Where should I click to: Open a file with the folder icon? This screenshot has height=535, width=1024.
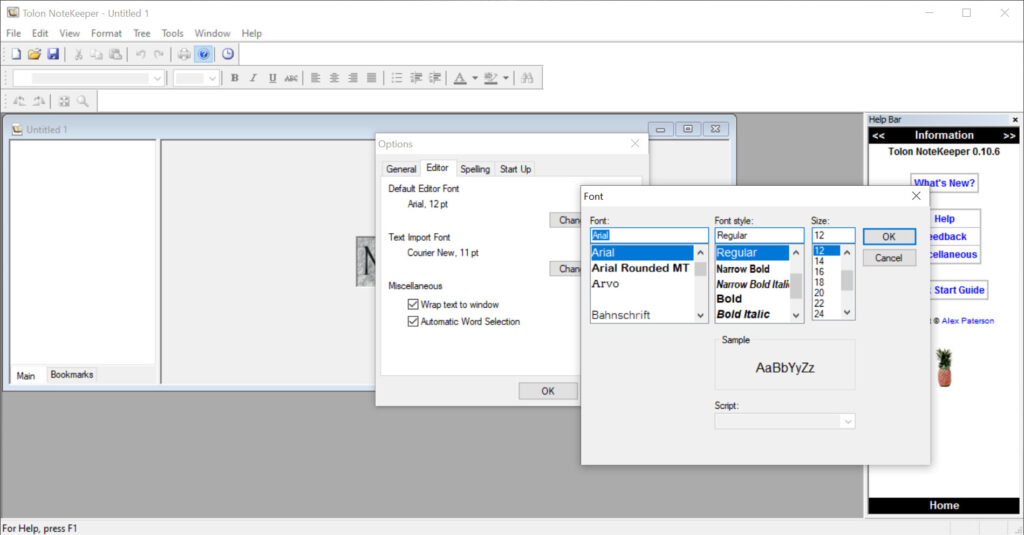(34, 54)
